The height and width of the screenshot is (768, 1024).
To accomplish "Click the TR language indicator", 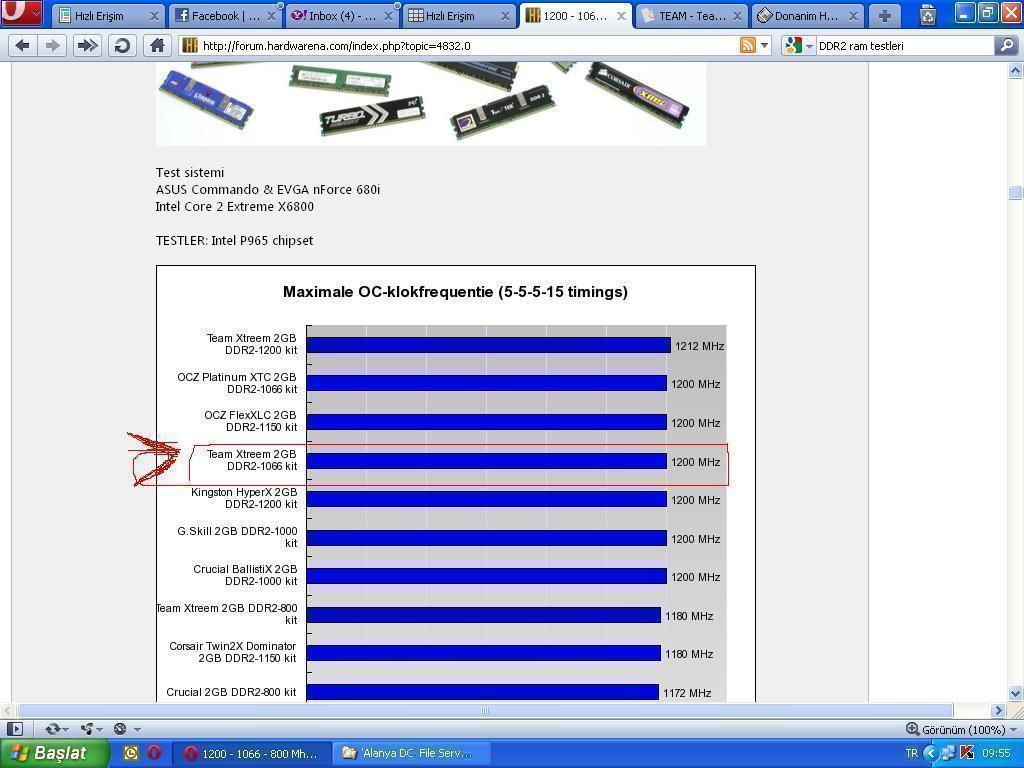I will pos(912,754).
